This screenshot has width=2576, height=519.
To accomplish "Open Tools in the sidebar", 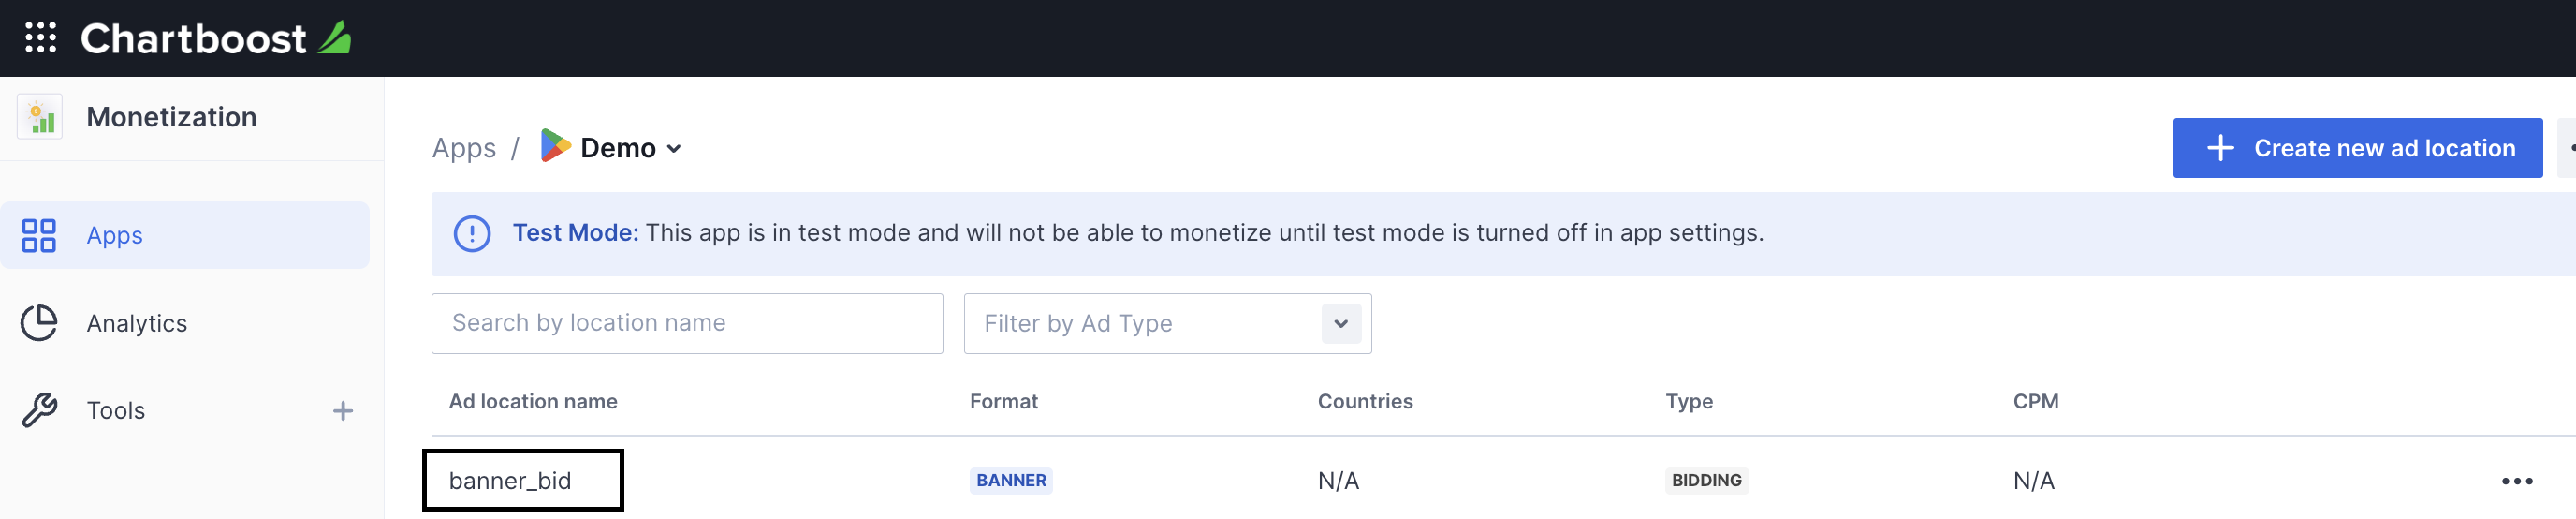I will (x=116, y=411).
